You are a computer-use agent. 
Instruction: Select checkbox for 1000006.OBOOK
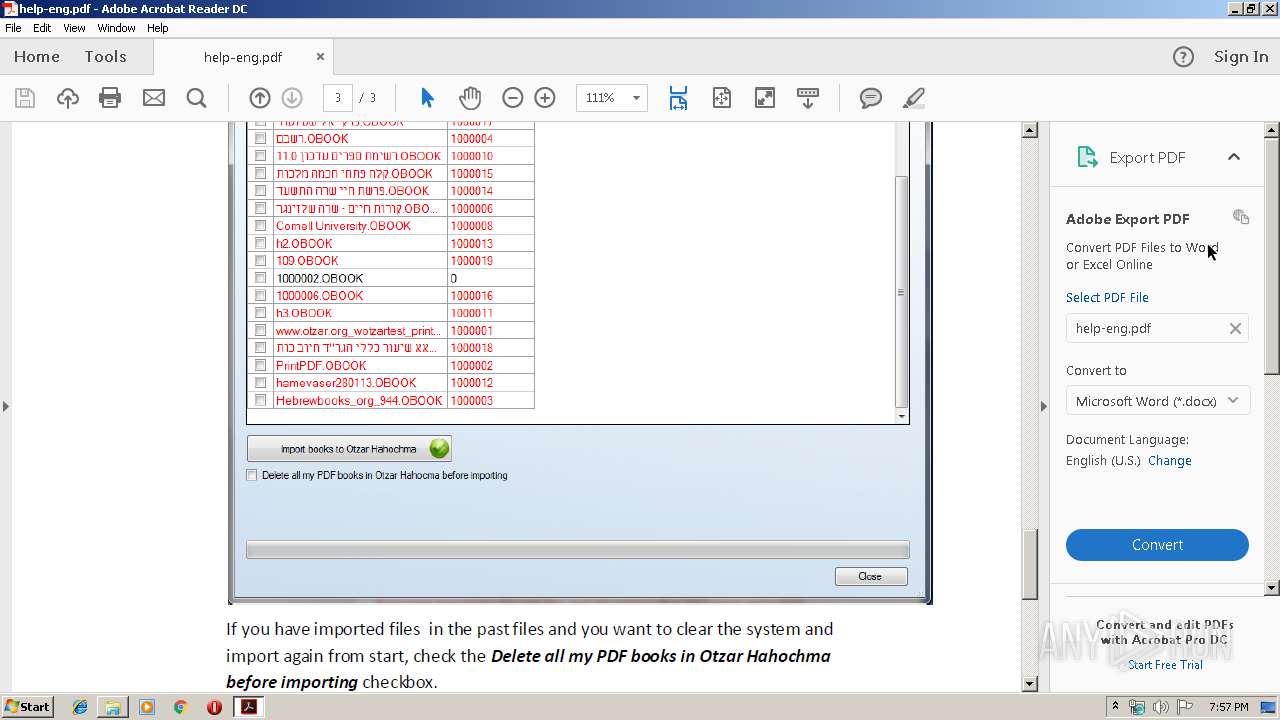click(260, 295)
